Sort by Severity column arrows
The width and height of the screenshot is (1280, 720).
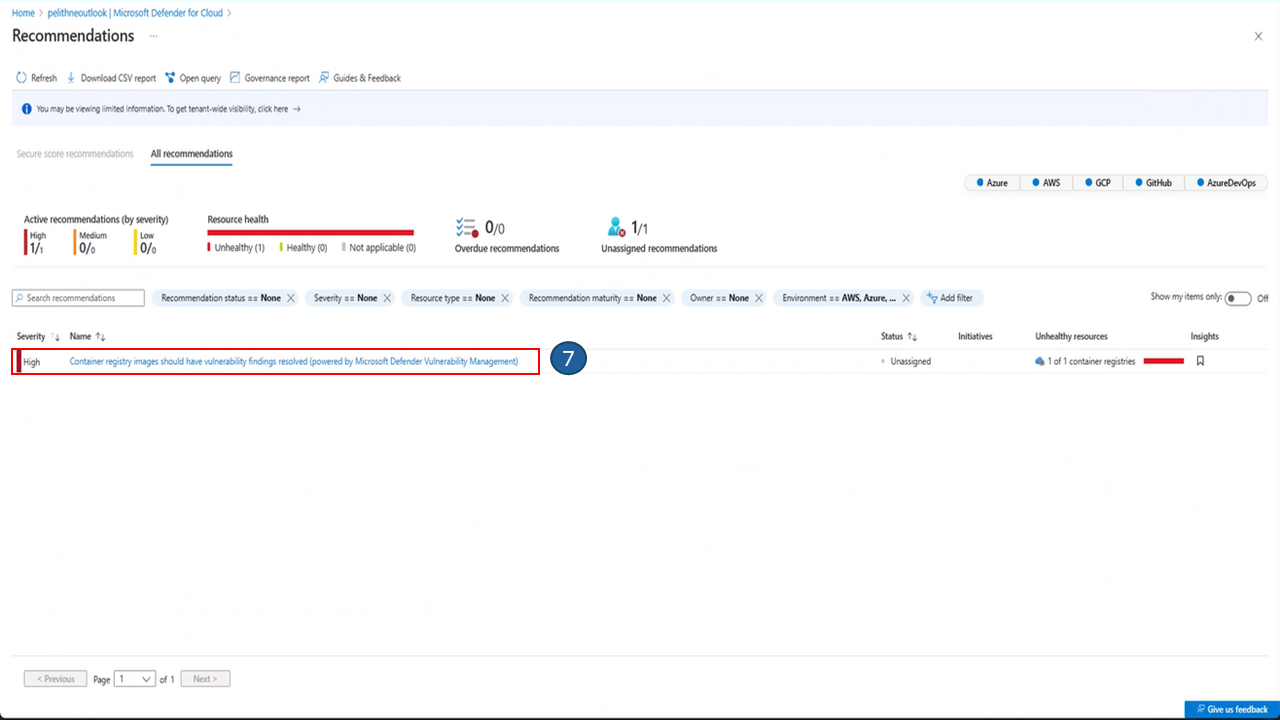(56, 337)
